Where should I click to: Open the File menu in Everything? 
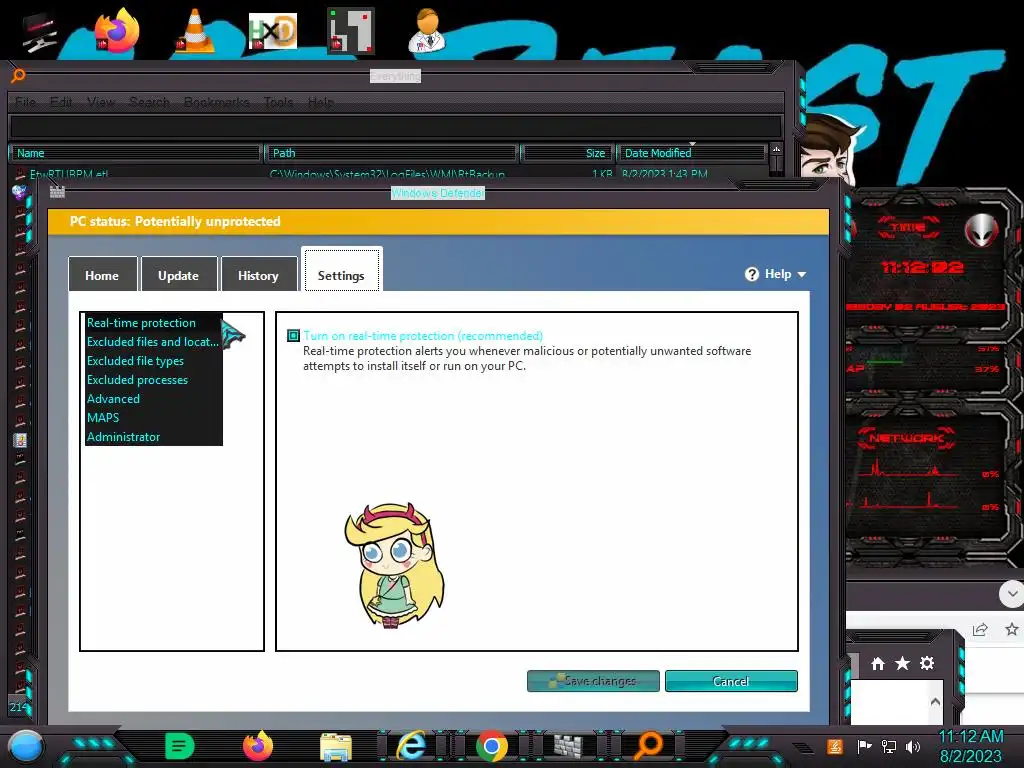tap(25, 102)
